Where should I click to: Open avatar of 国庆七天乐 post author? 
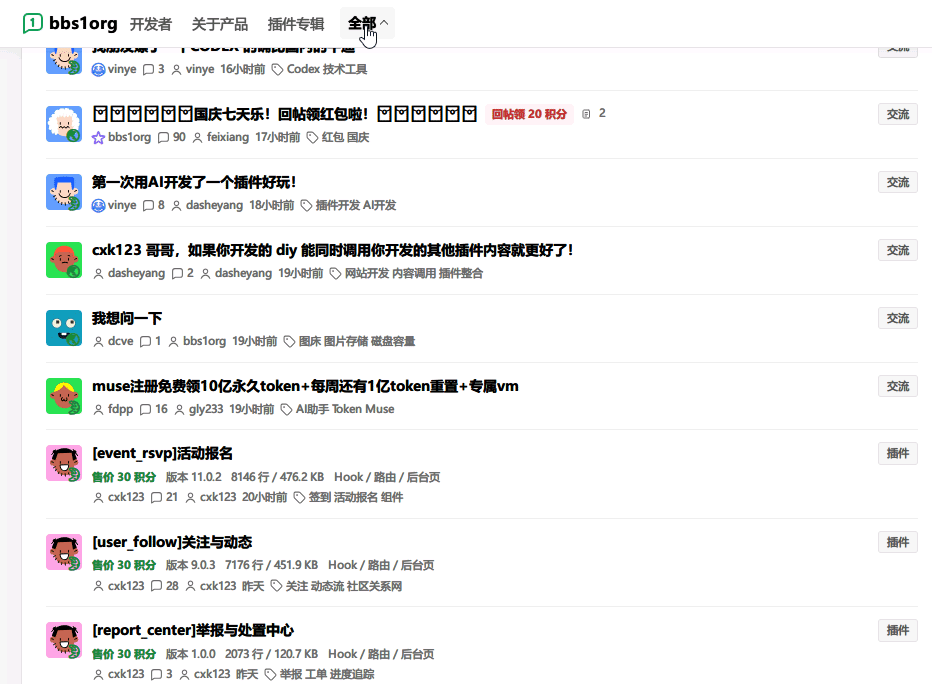tap(64, 124)
